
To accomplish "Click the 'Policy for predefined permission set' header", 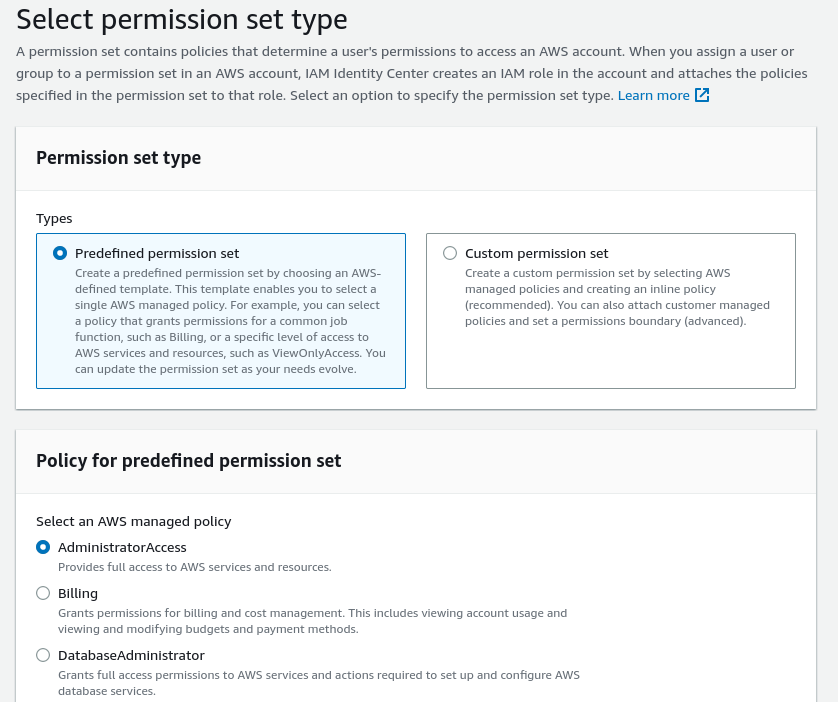I will pyautogui.click(x=188, y=461).
